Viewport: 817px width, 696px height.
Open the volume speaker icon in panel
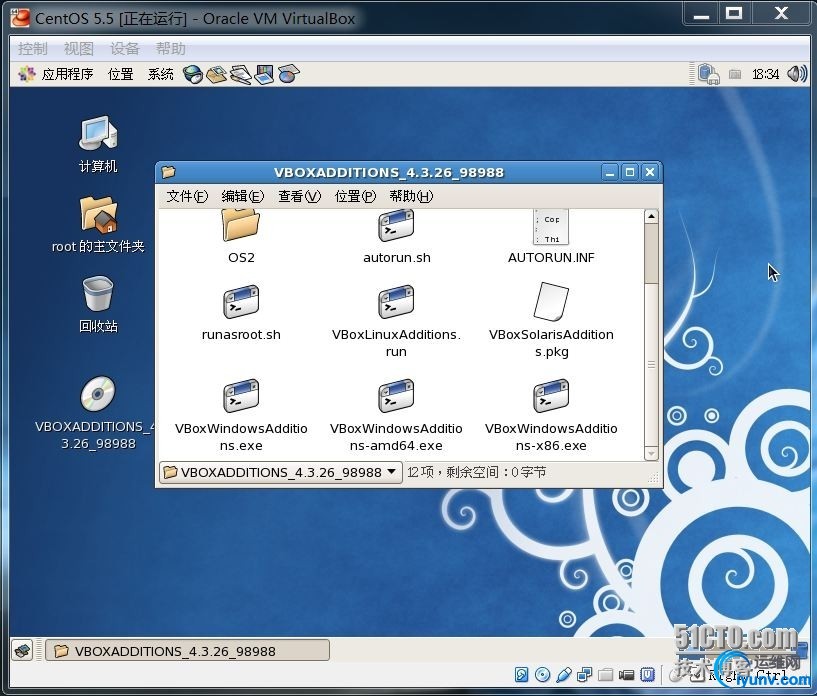click(x=797, y=74)
